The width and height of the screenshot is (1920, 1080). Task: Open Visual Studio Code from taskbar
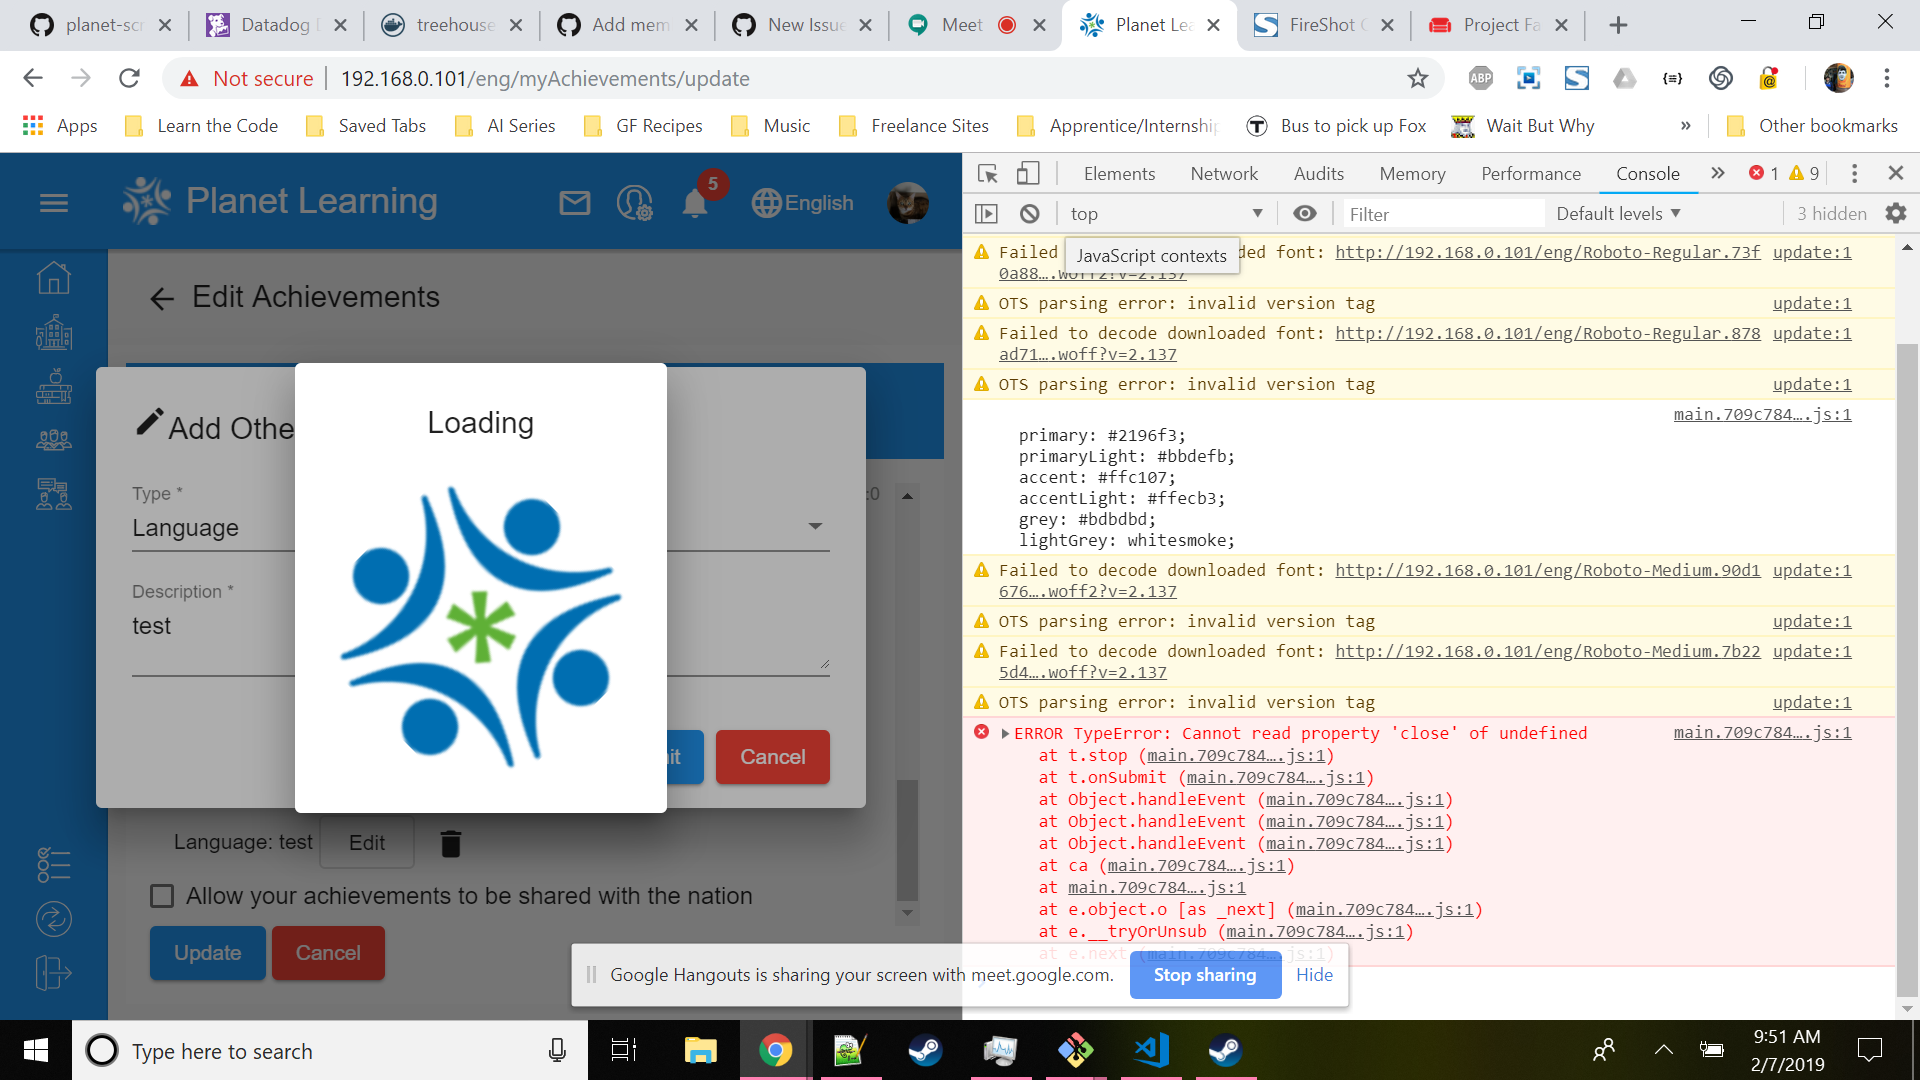1151,1050
